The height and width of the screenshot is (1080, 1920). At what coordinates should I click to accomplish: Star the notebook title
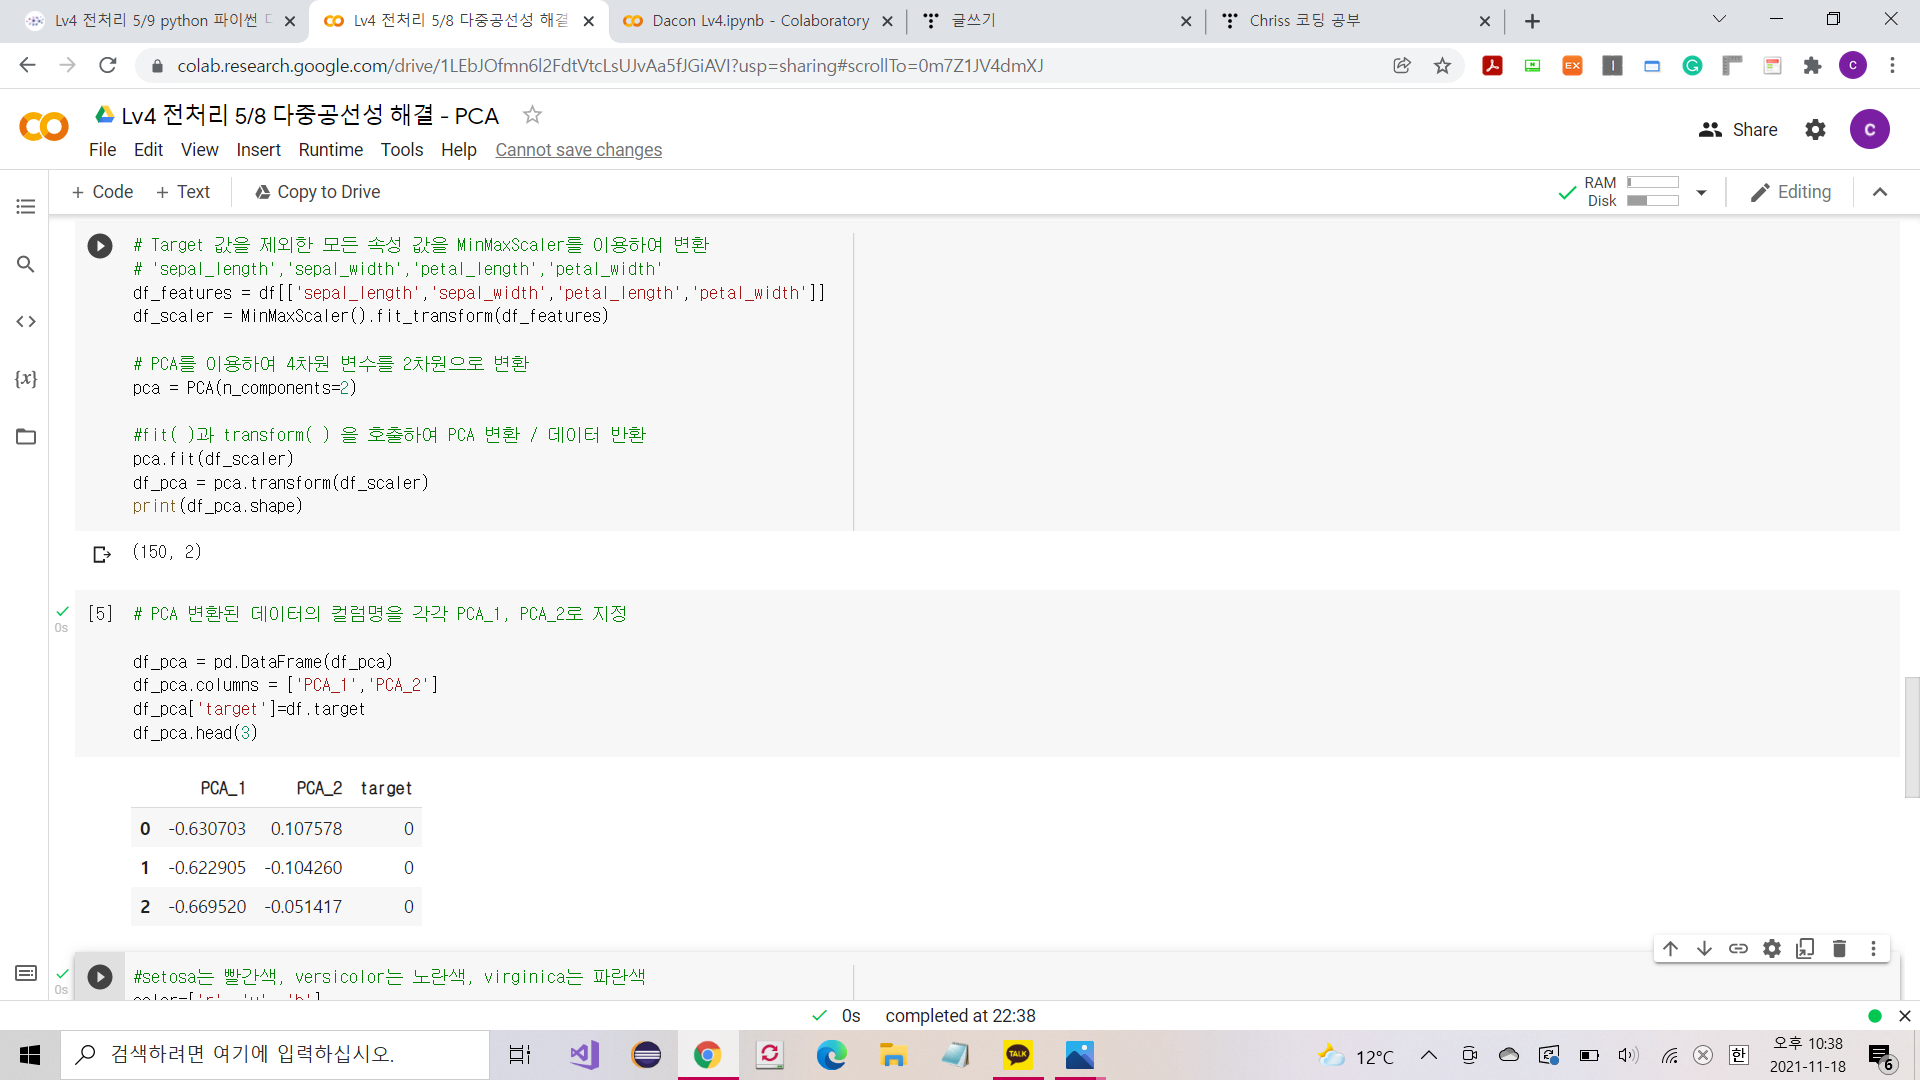532,115
